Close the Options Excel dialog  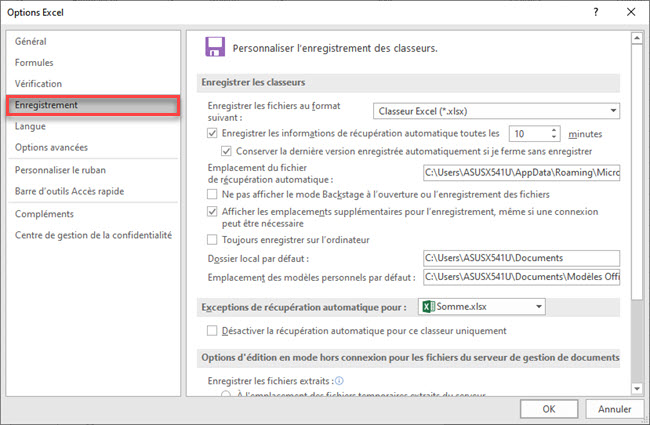pyautogui.click(x=631, y=12)
